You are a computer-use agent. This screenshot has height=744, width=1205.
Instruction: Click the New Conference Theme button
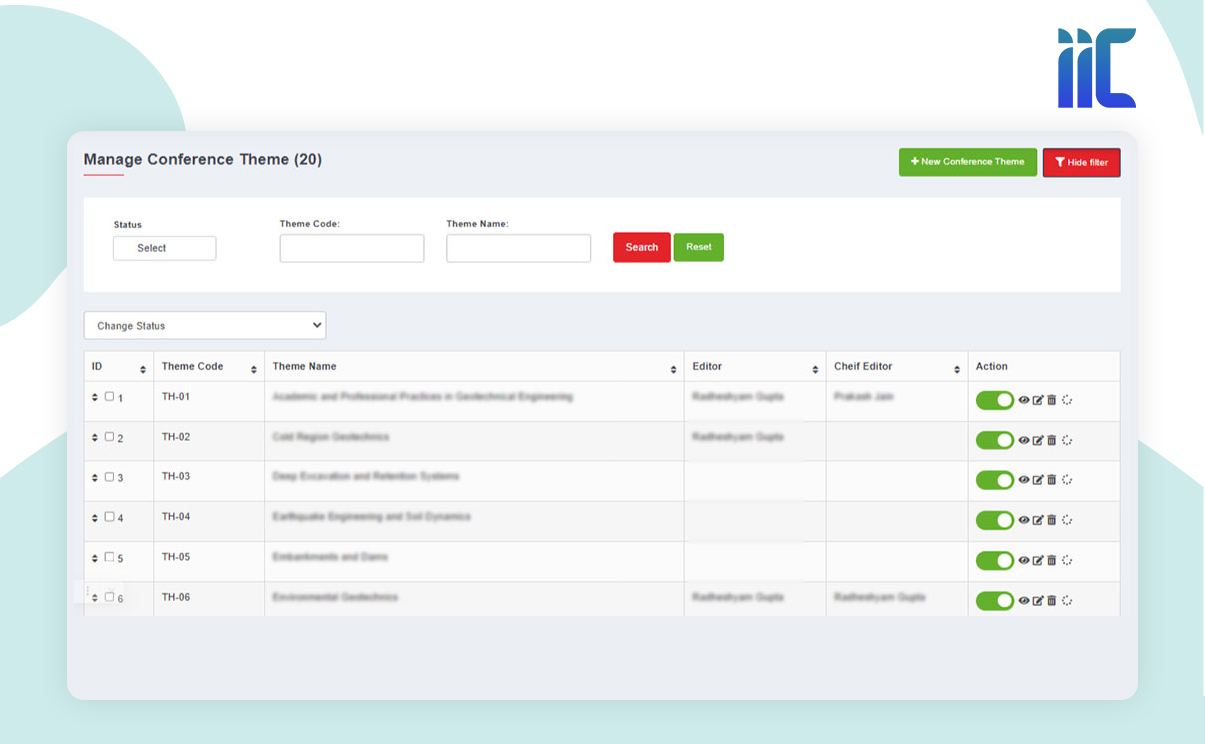pyautogui.click(x=967, y=162)
